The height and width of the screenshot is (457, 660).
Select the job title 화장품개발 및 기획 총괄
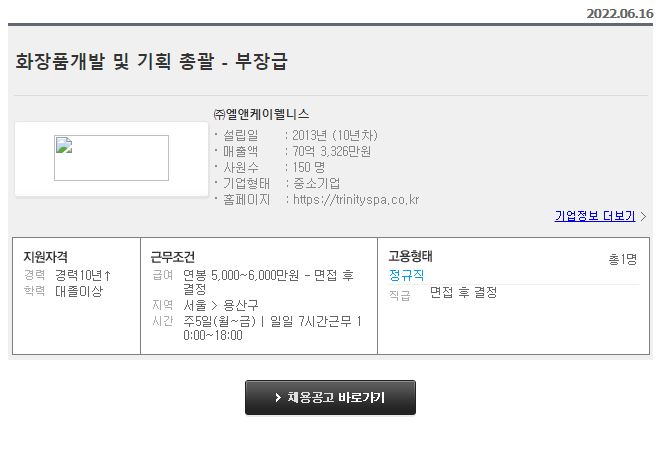point(114,61)
